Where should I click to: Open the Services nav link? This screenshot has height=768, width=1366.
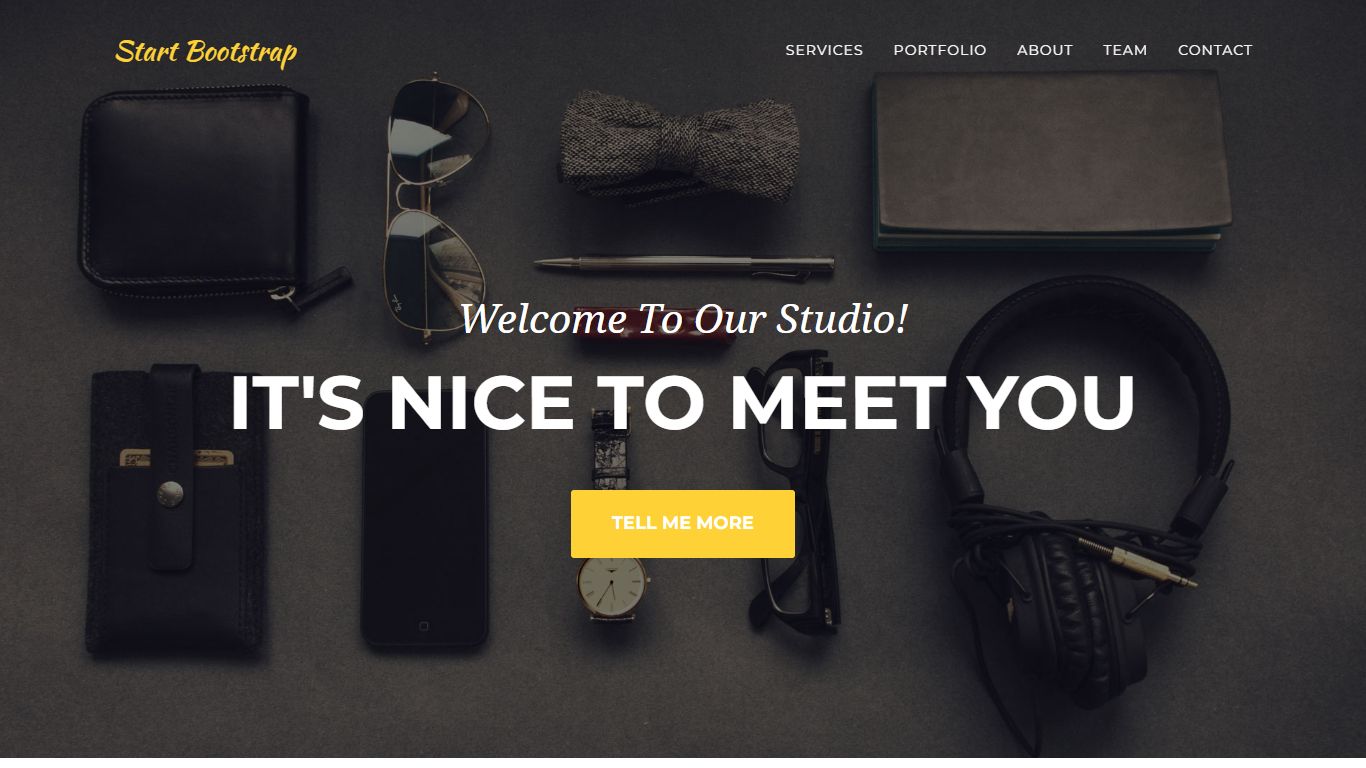pos(824,50)
